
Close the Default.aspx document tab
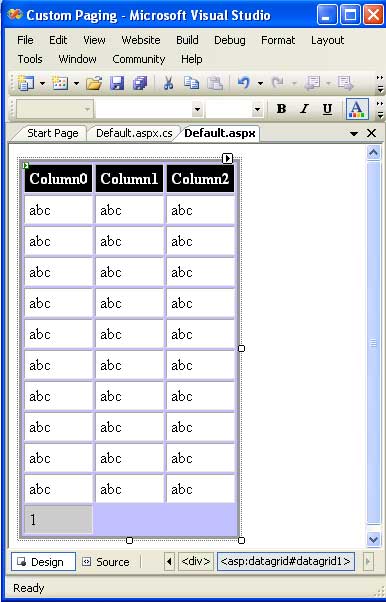371,133
